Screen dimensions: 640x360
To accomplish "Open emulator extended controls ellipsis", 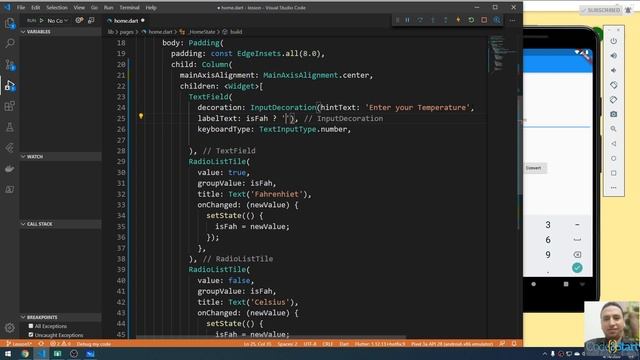I will [x=613, y=188].
